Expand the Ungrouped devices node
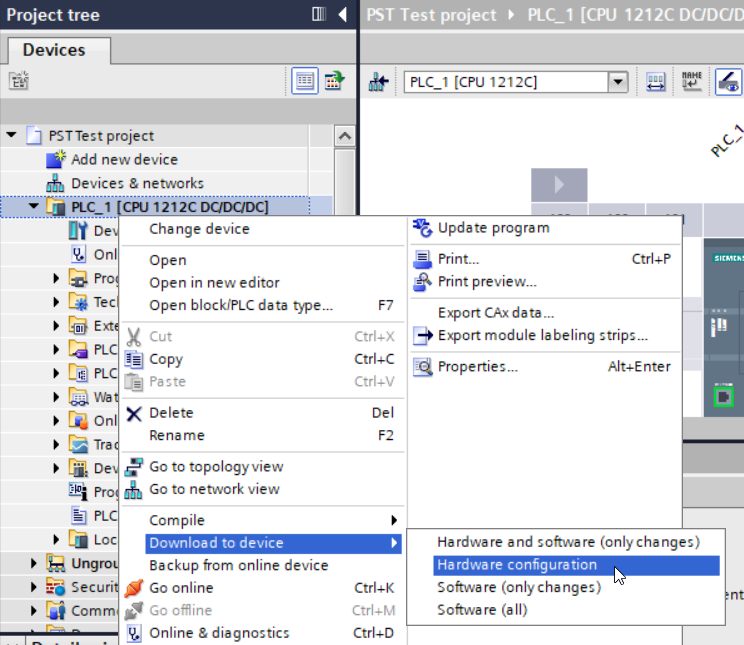The height and width of the screenshot is (645, 744). pyautogui.click(x=33, y=563)
